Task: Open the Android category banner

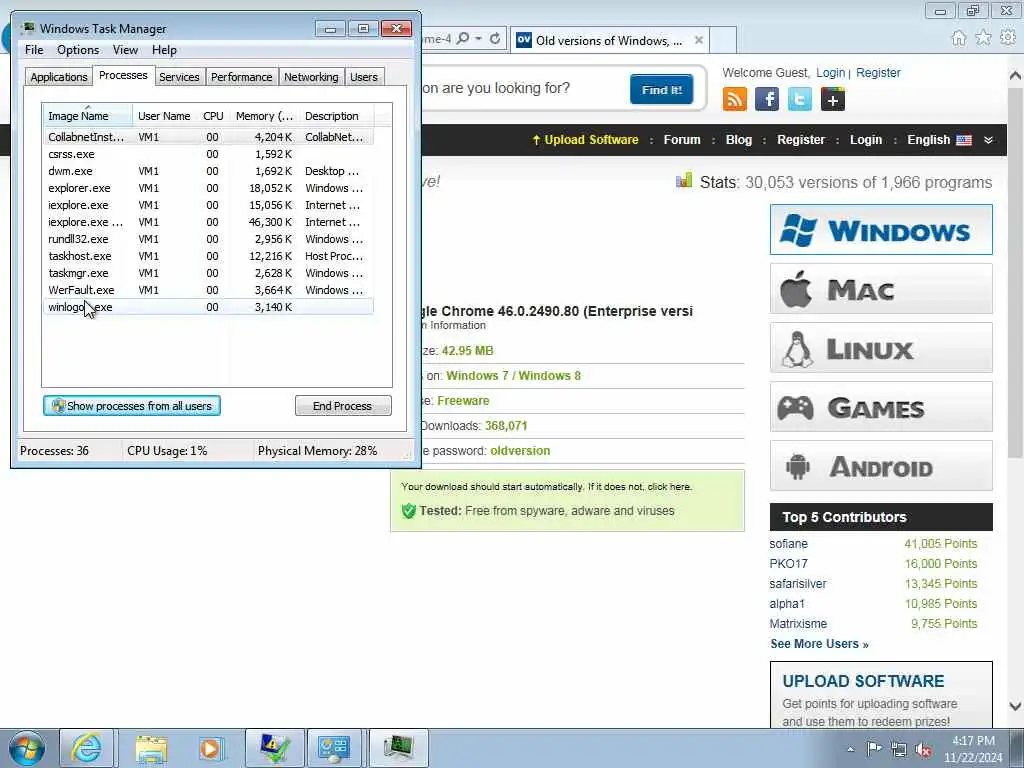Action: point(881,466)
